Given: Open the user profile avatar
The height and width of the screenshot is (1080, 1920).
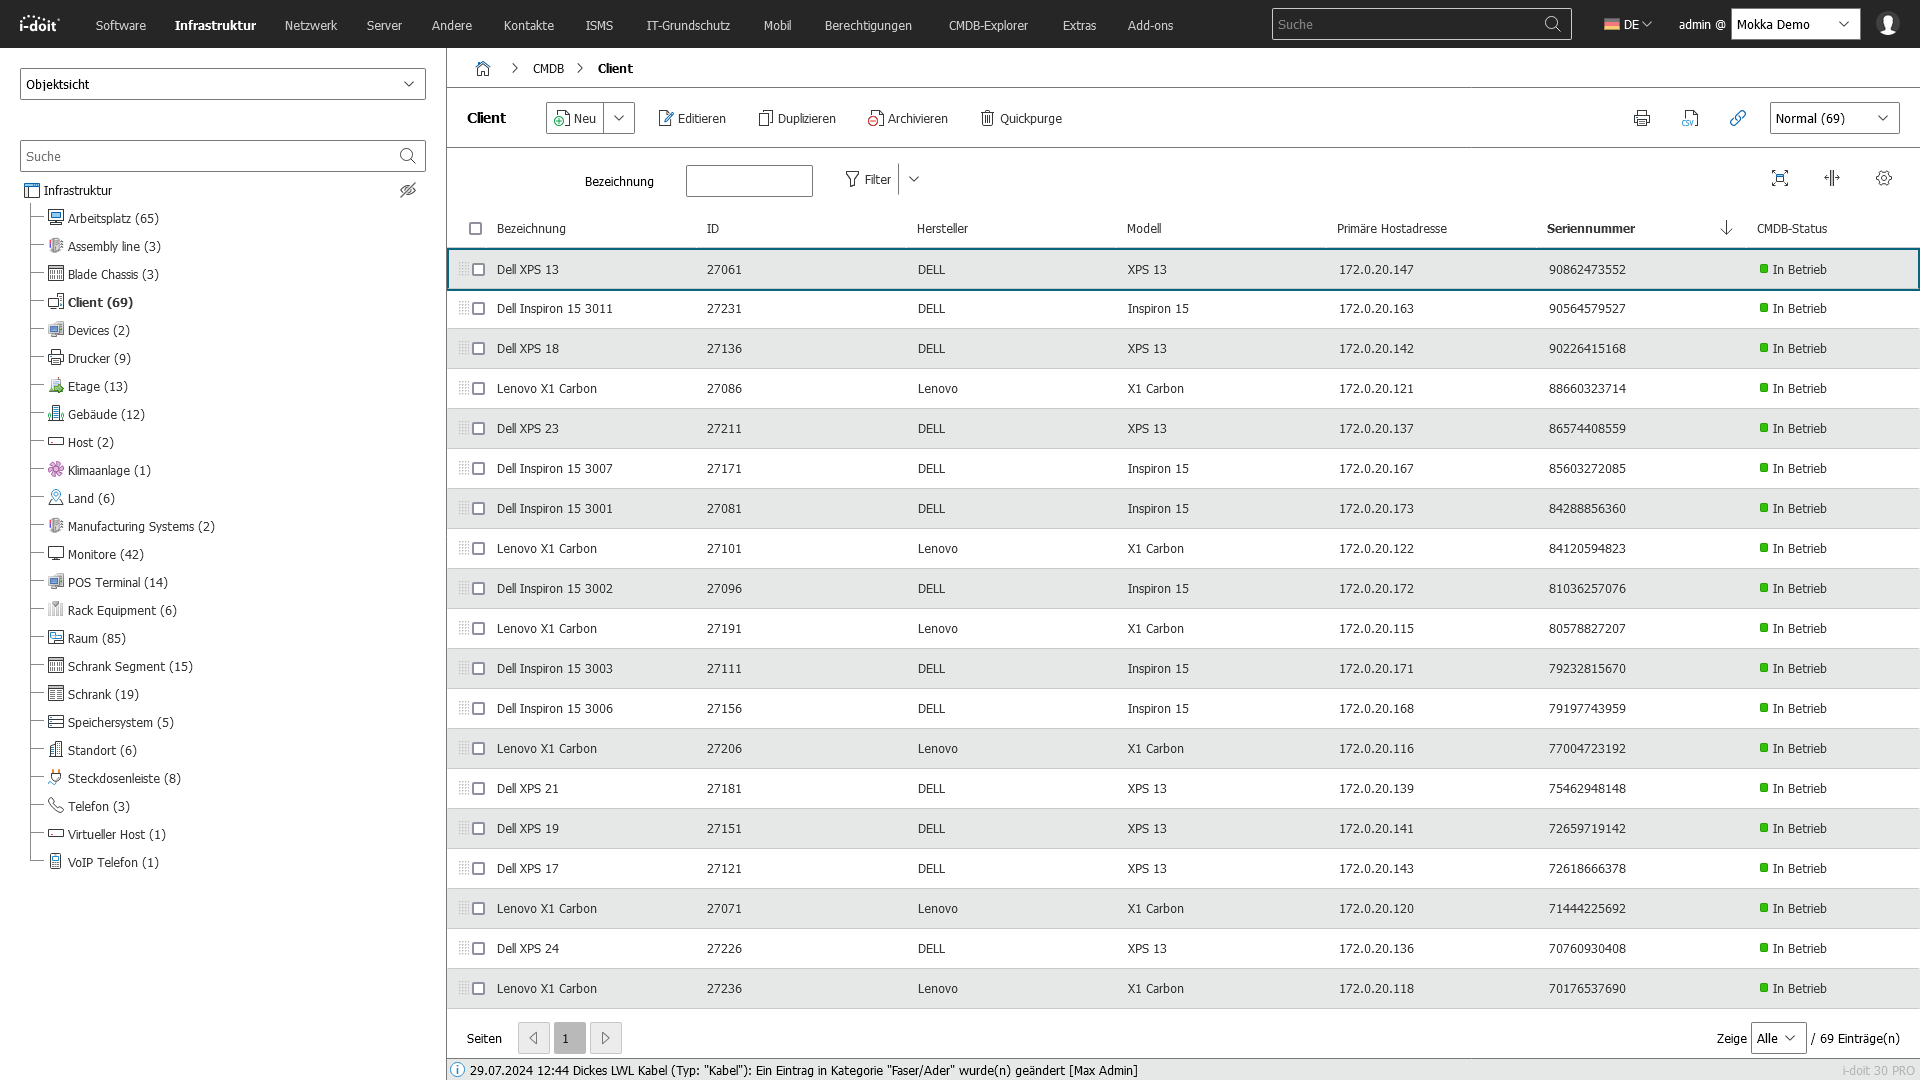Looking at the screenshot, I should click(x=1888, y=24).
